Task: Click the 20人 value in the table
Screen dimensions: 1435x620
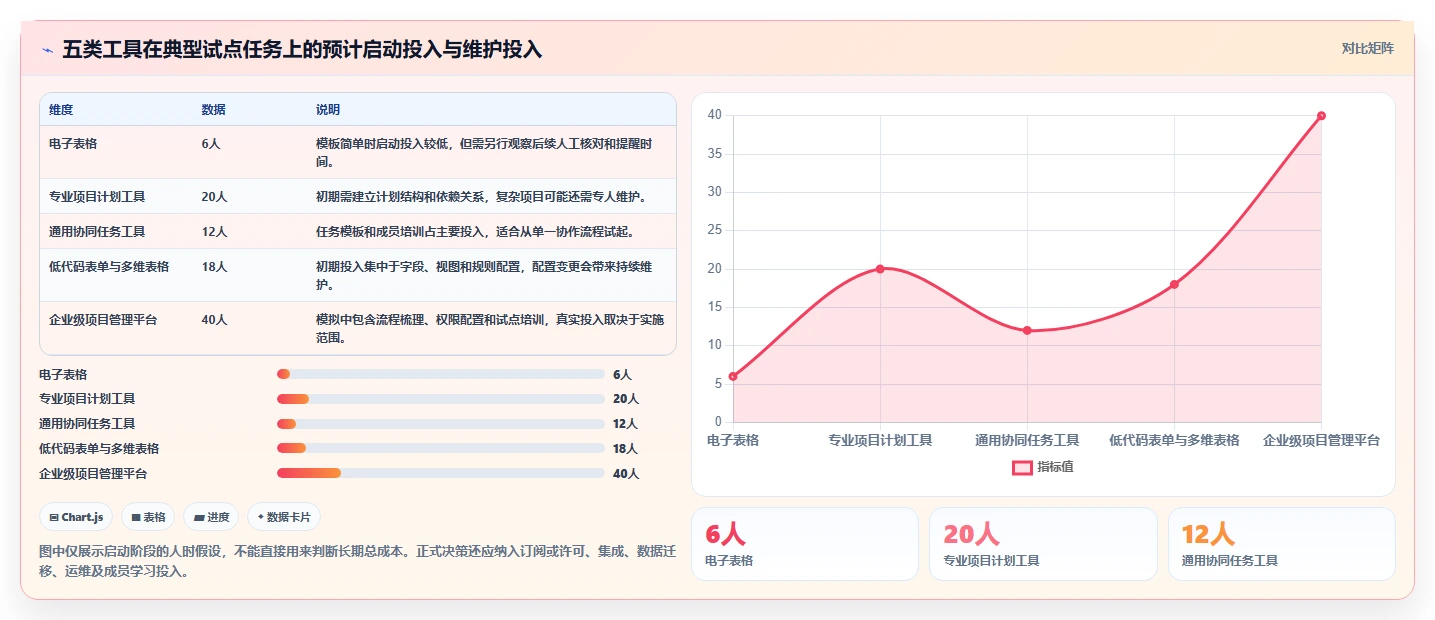Action: click(214, 197)
